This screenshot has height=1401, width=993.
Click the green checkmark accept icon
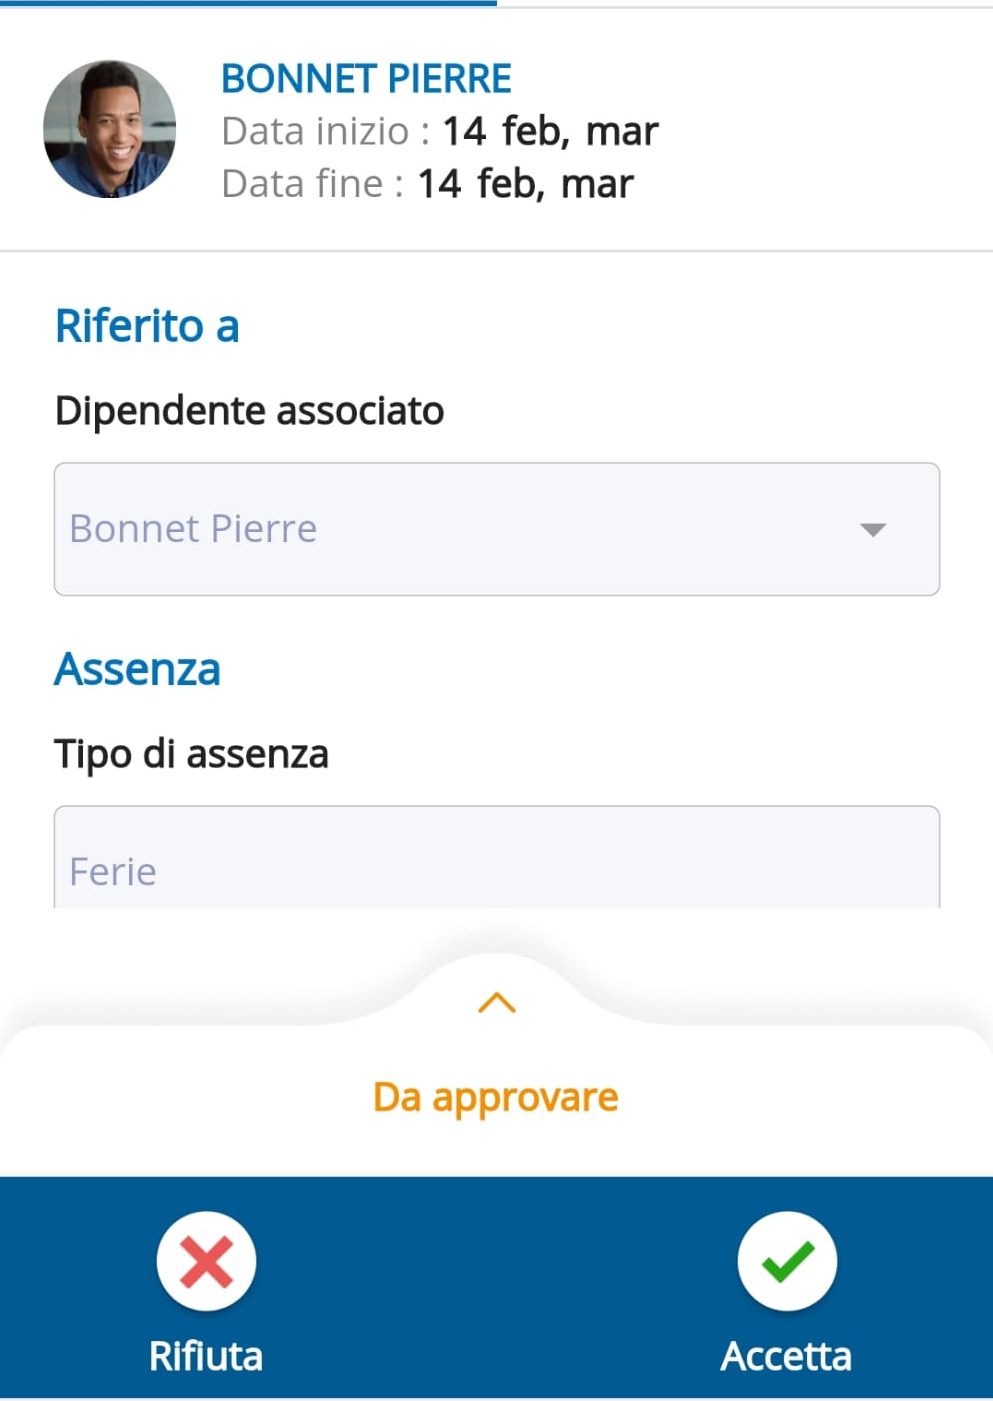click(x=787, y=1261)
